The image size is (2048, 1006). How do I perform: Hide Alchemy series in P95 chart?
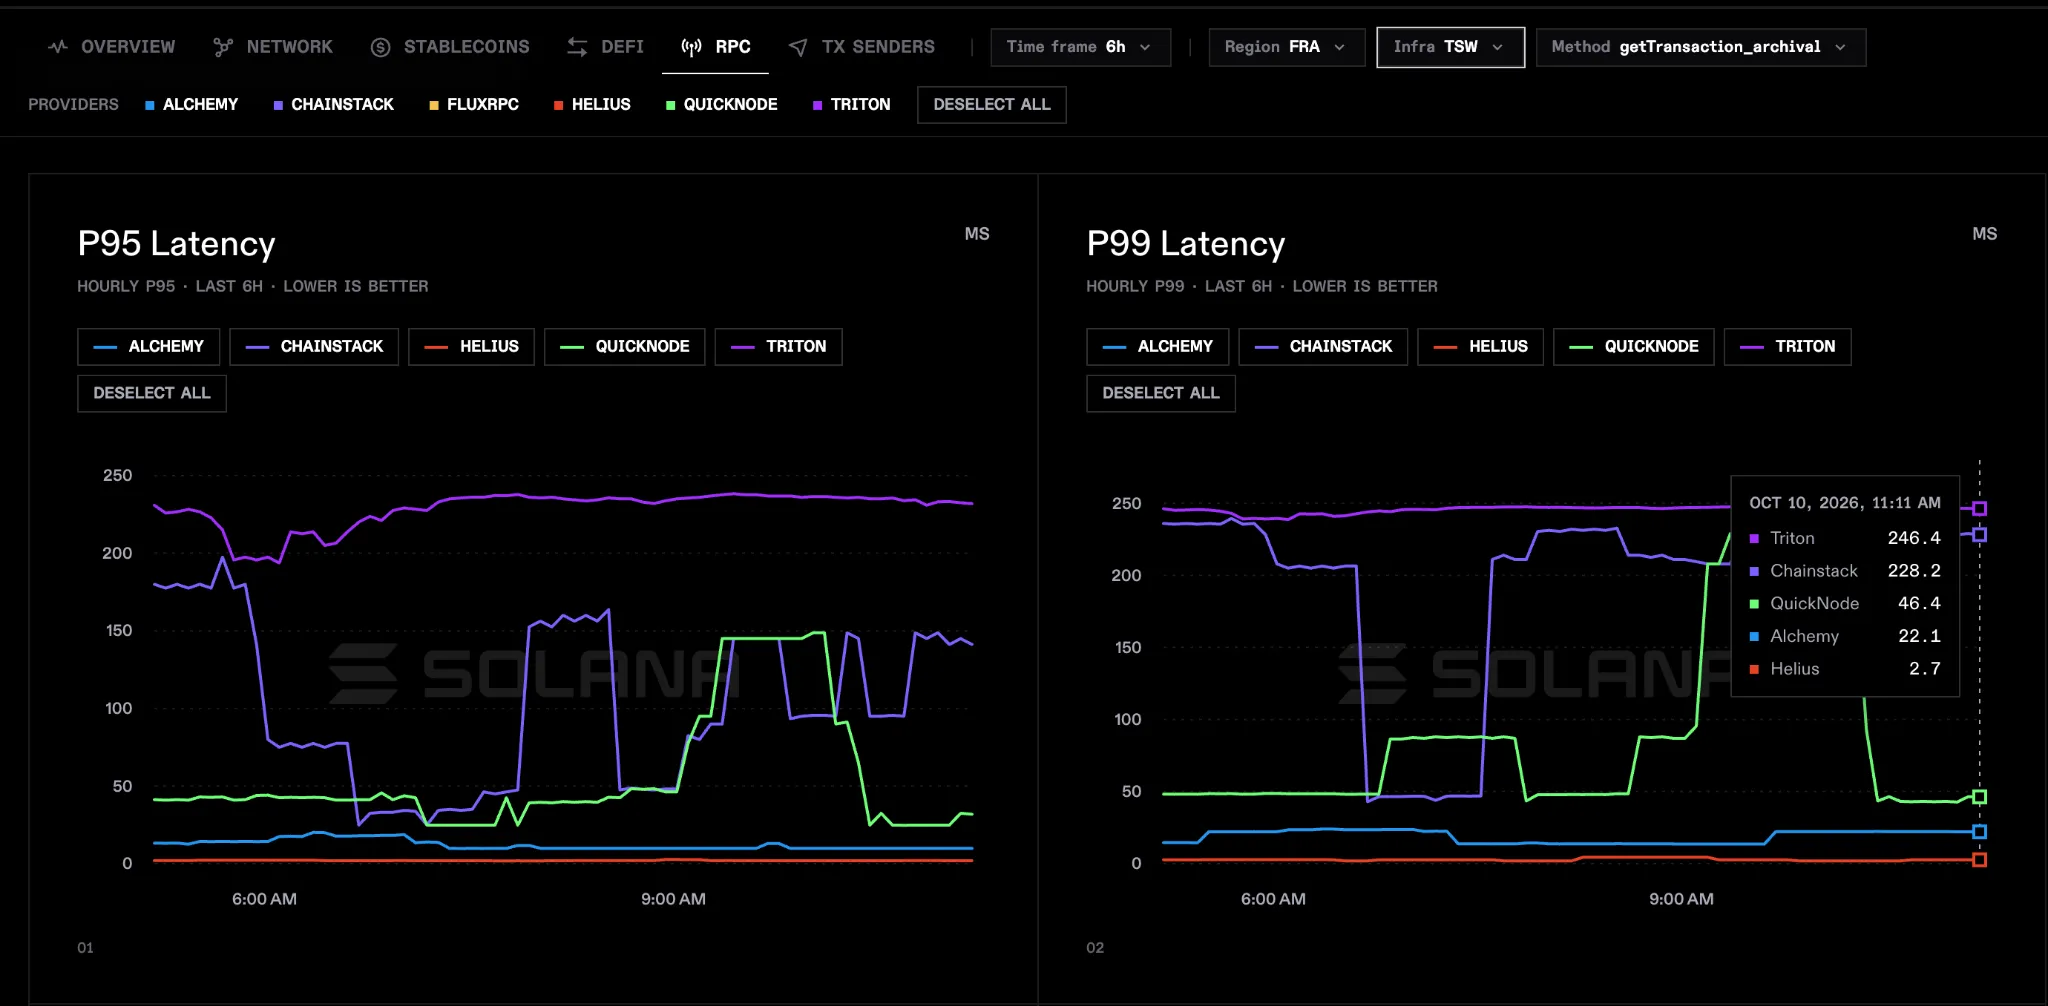(x=148, y=346)
